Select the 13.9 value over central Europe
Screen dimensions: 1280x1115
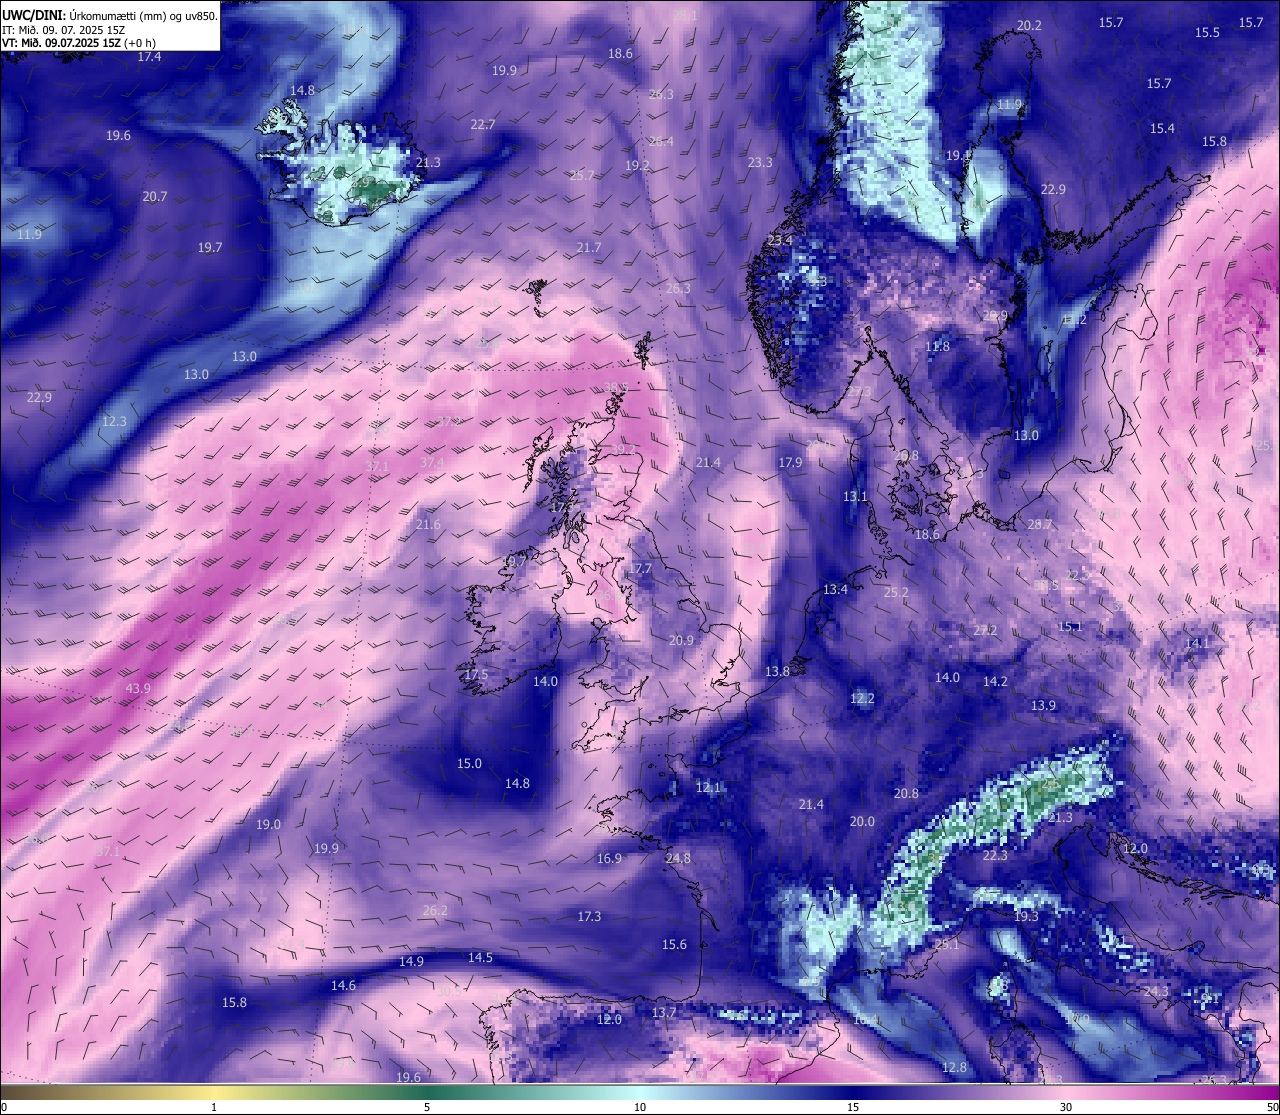click(x=1043, y=706)
